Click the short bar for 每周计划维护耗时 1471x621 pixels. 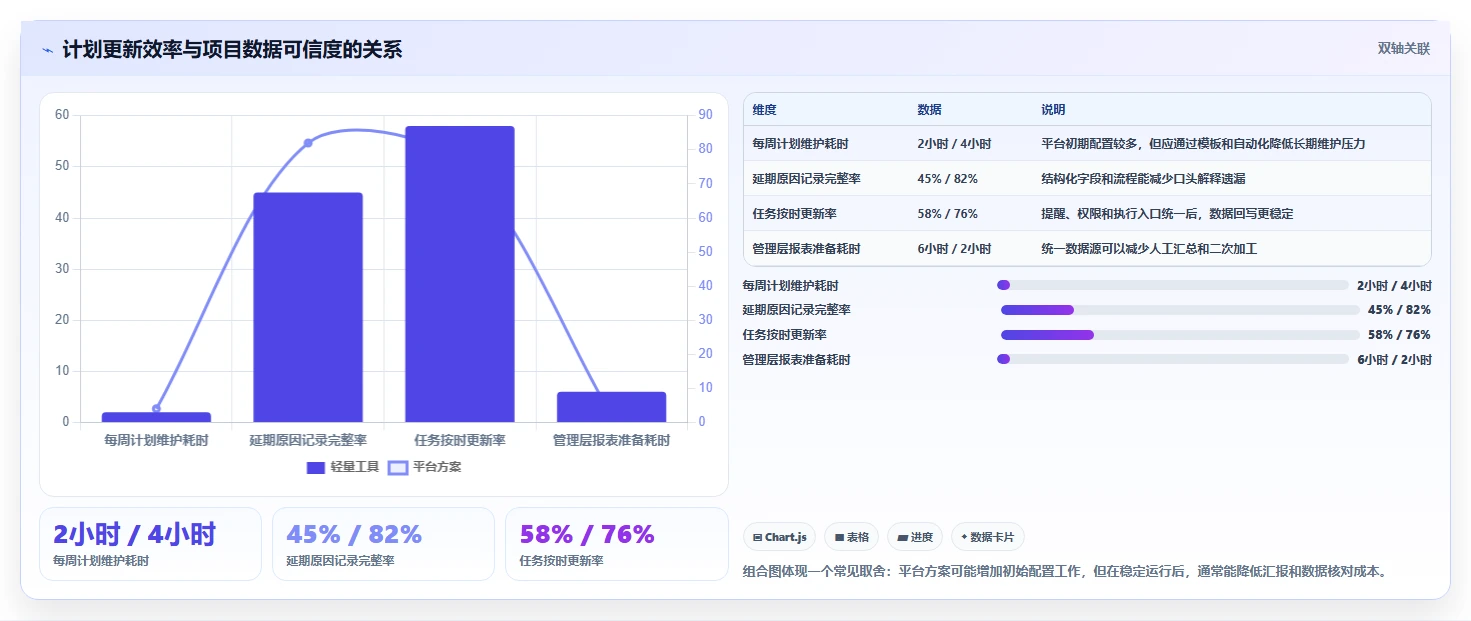pyautogui.click(x=156, y=417)
